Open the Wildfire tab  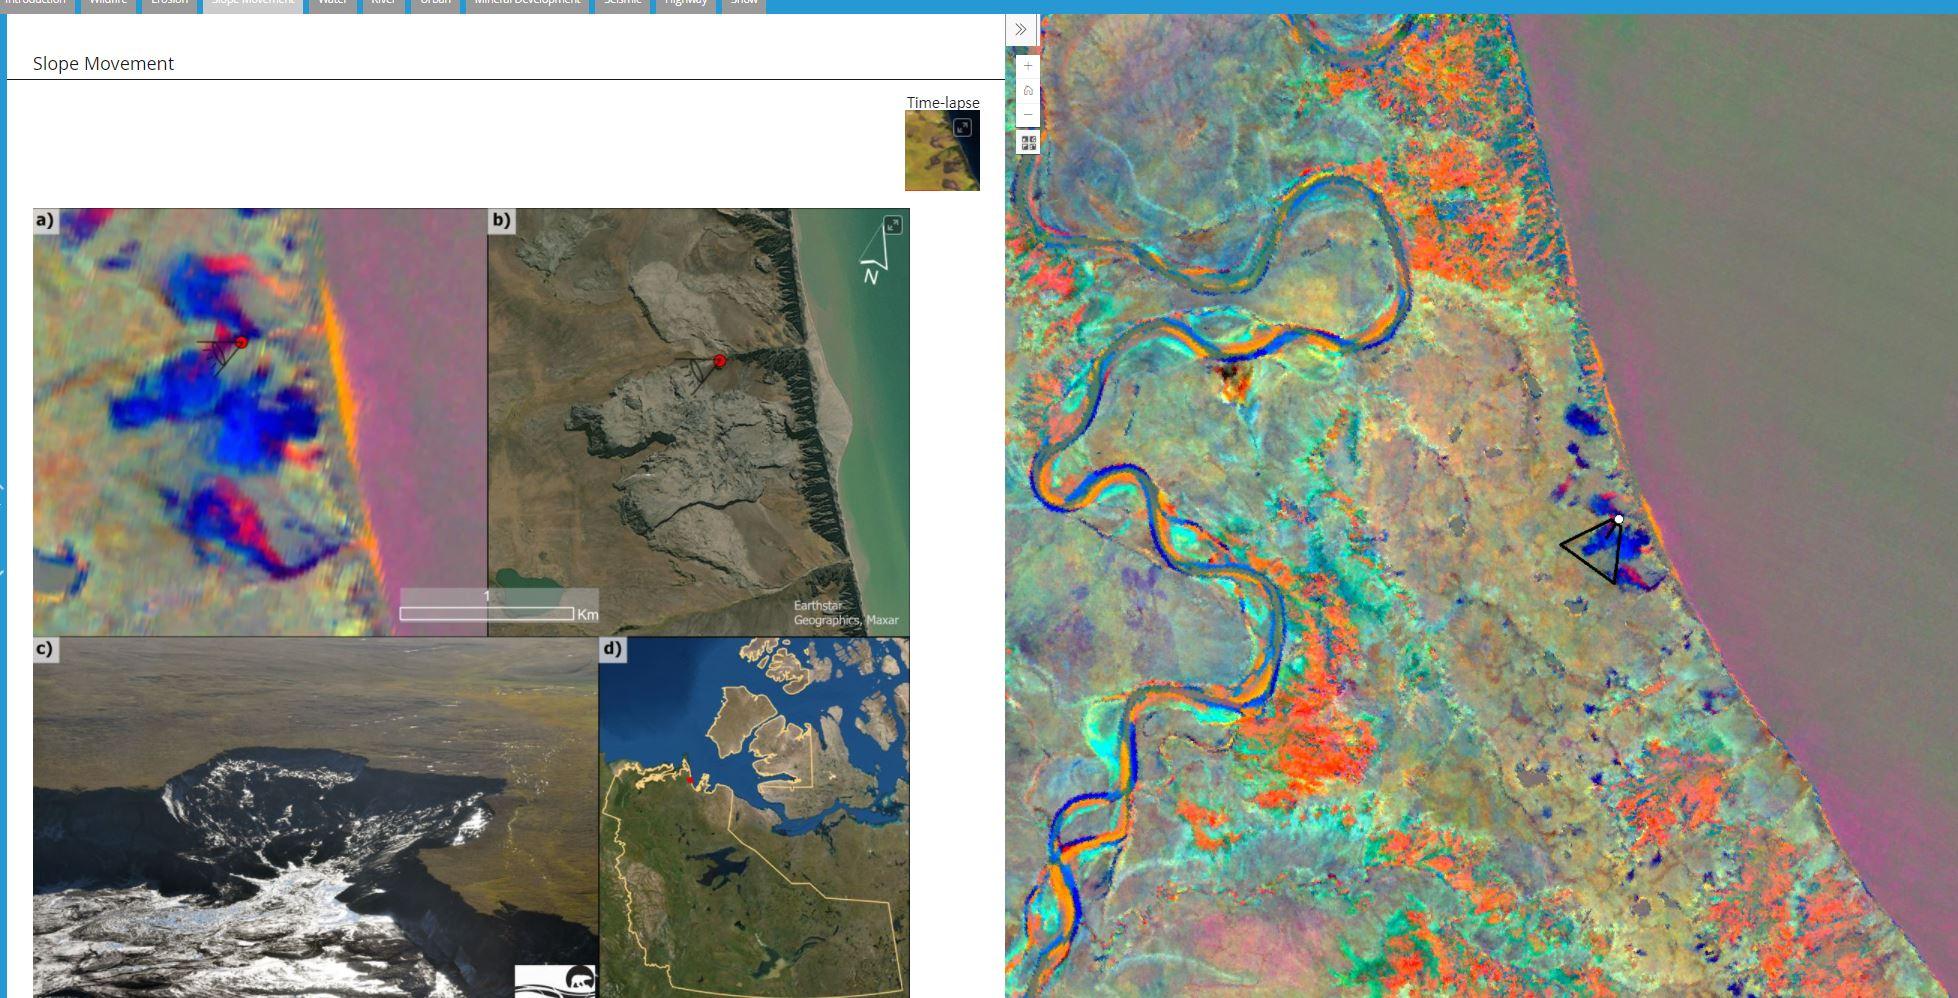coord(108,3)
